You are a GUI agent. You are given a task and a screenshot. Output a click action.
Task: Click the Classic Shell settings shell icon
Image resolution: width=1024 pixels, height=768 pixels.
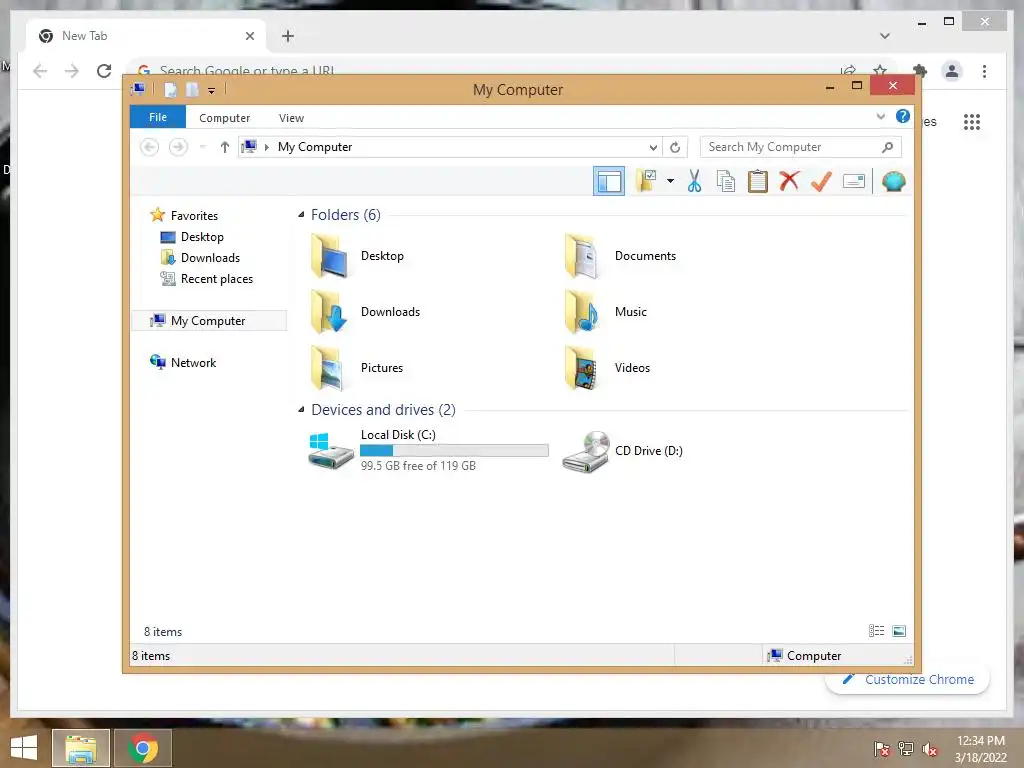(x=893, y=181)
